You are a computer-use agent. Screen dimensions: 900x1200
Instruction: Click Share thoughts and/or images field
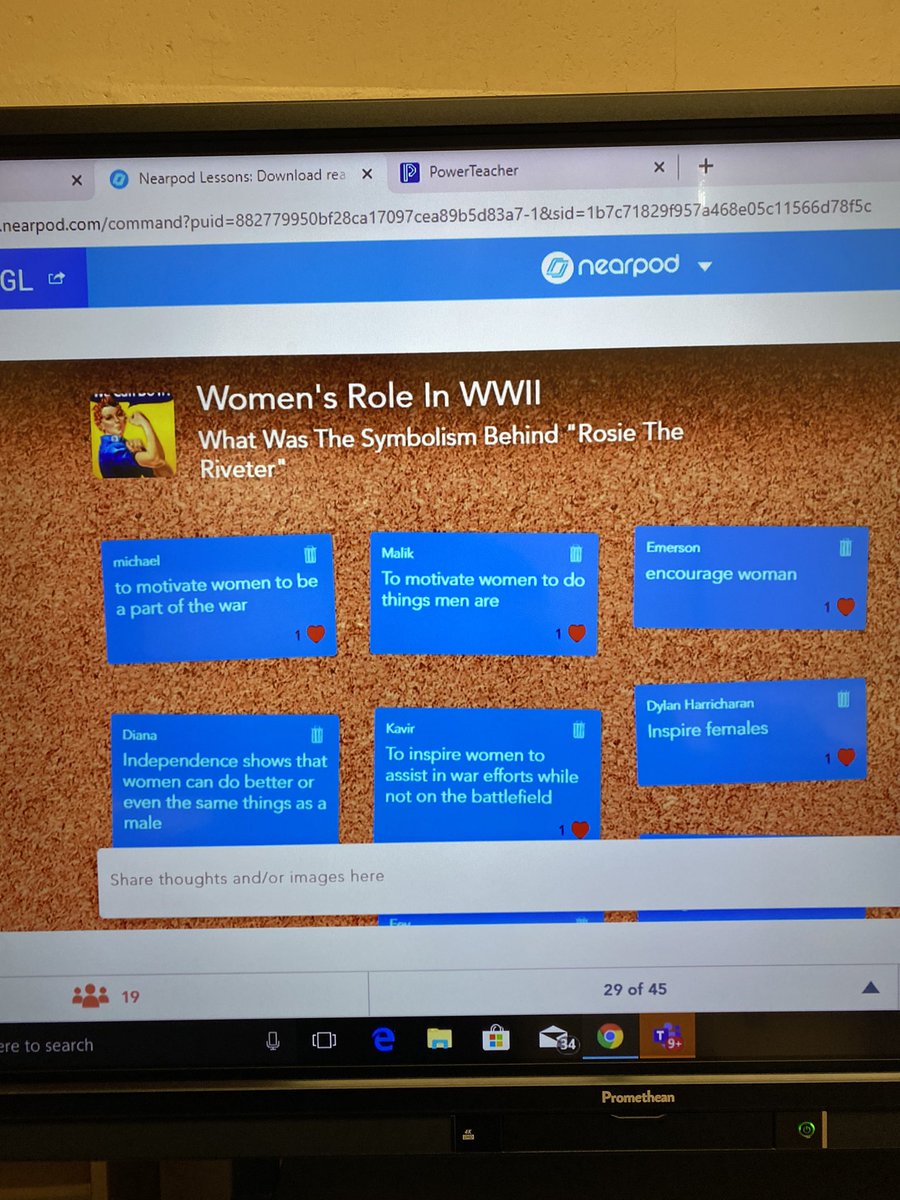coord(498,880)
